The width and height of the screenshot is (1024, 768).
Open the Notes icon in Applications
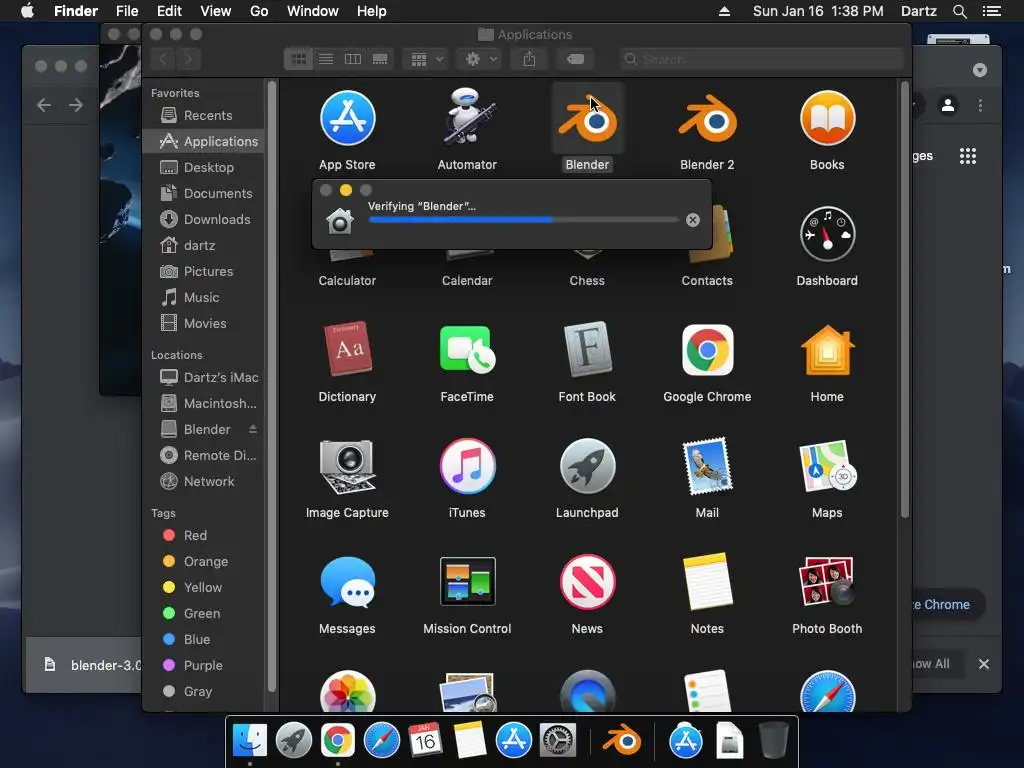(x=707, y=581)
